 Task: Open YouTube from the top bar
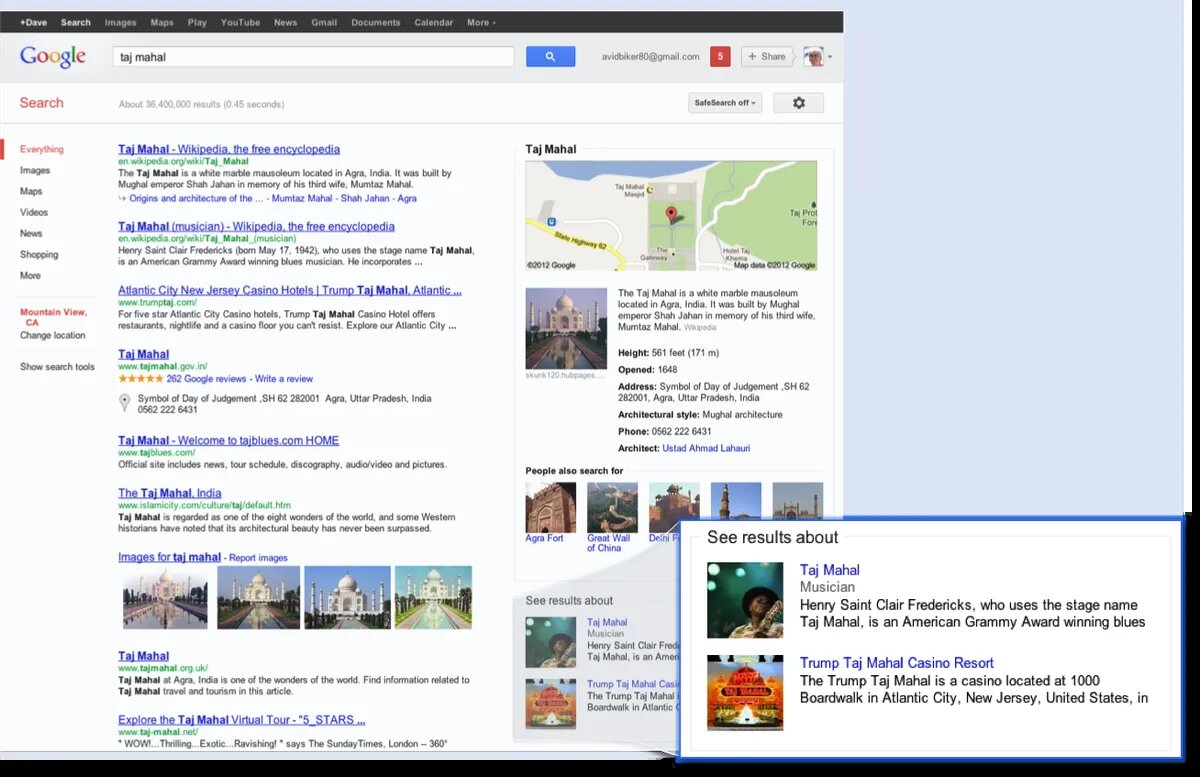pos(240,22)
